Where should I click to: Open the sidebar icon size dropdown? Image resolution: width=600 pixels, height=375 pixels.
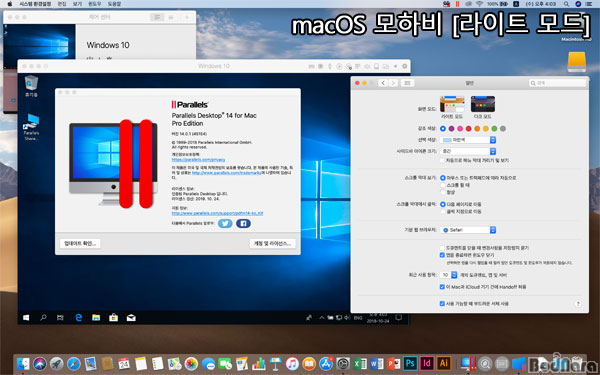(x=468, y=151)
